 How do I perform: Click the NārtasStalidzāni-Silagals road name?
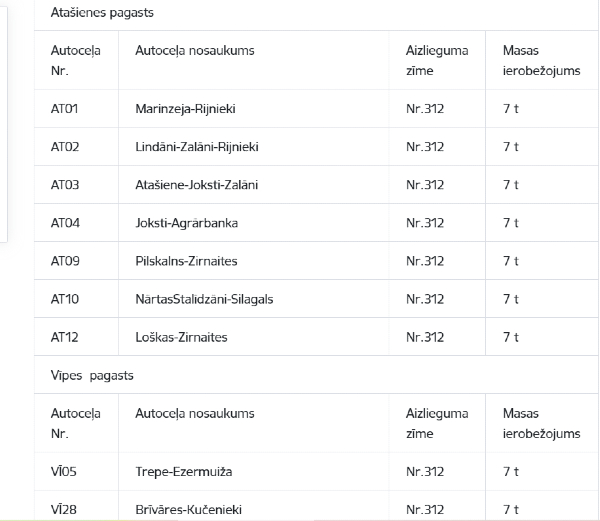[x=204, y=299]
